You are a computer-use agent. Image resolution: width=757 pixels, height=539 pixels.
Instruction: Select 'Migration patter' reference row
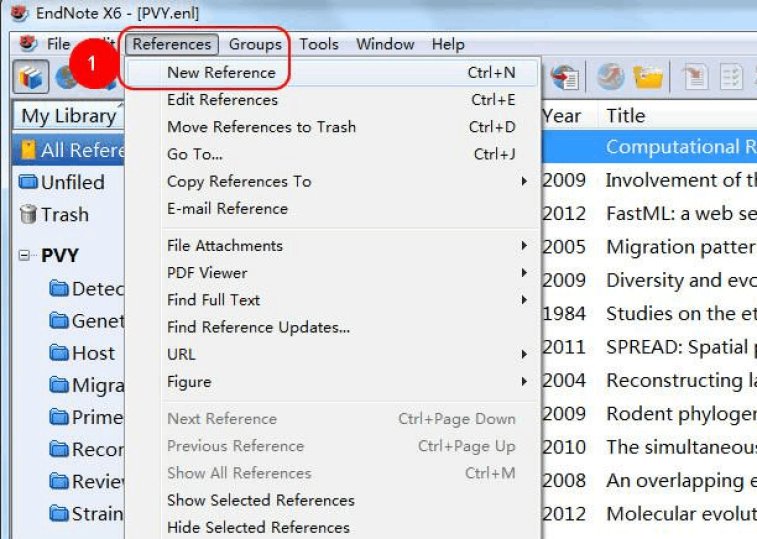pyautogui.click(x=649, y=247)
